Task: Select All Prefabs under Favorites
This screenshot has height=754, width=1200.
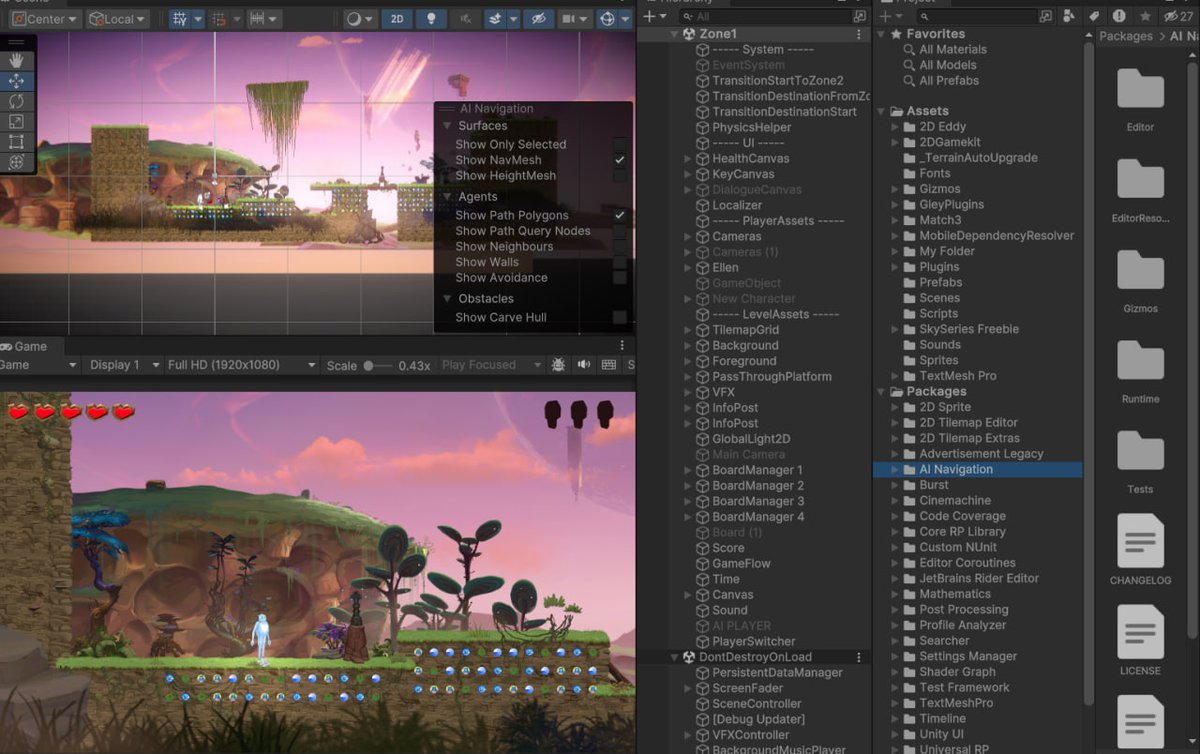Action: [x=947, y=81]
